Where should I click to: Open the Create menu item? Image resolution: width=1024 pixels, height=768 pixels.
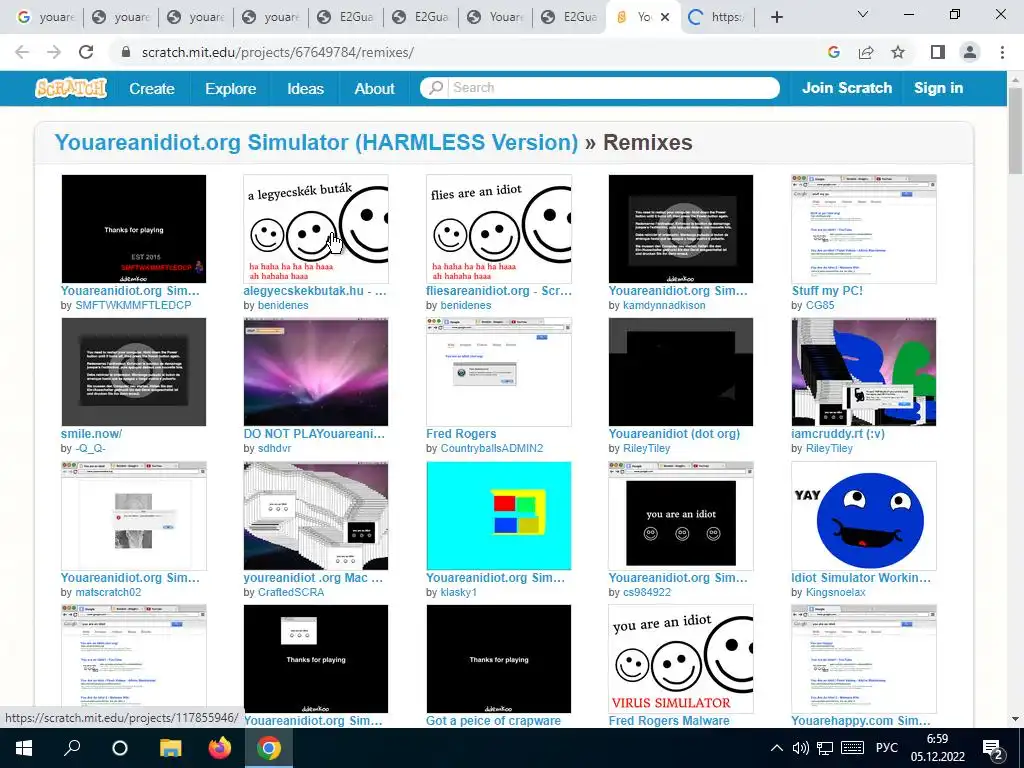point(152,88)
